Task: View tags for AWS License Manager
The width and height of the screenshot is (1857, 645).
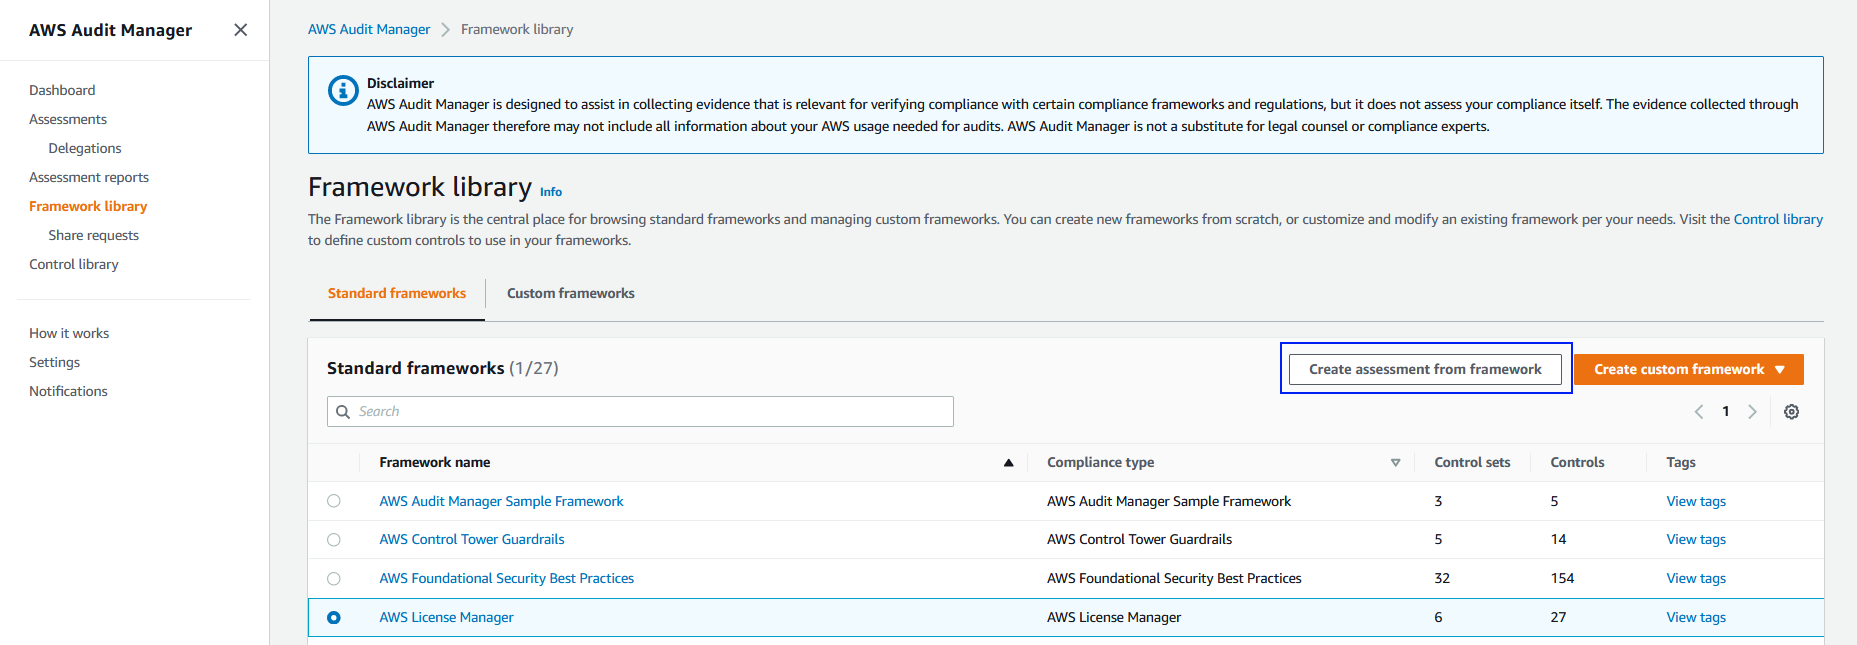Action: 1696,617
